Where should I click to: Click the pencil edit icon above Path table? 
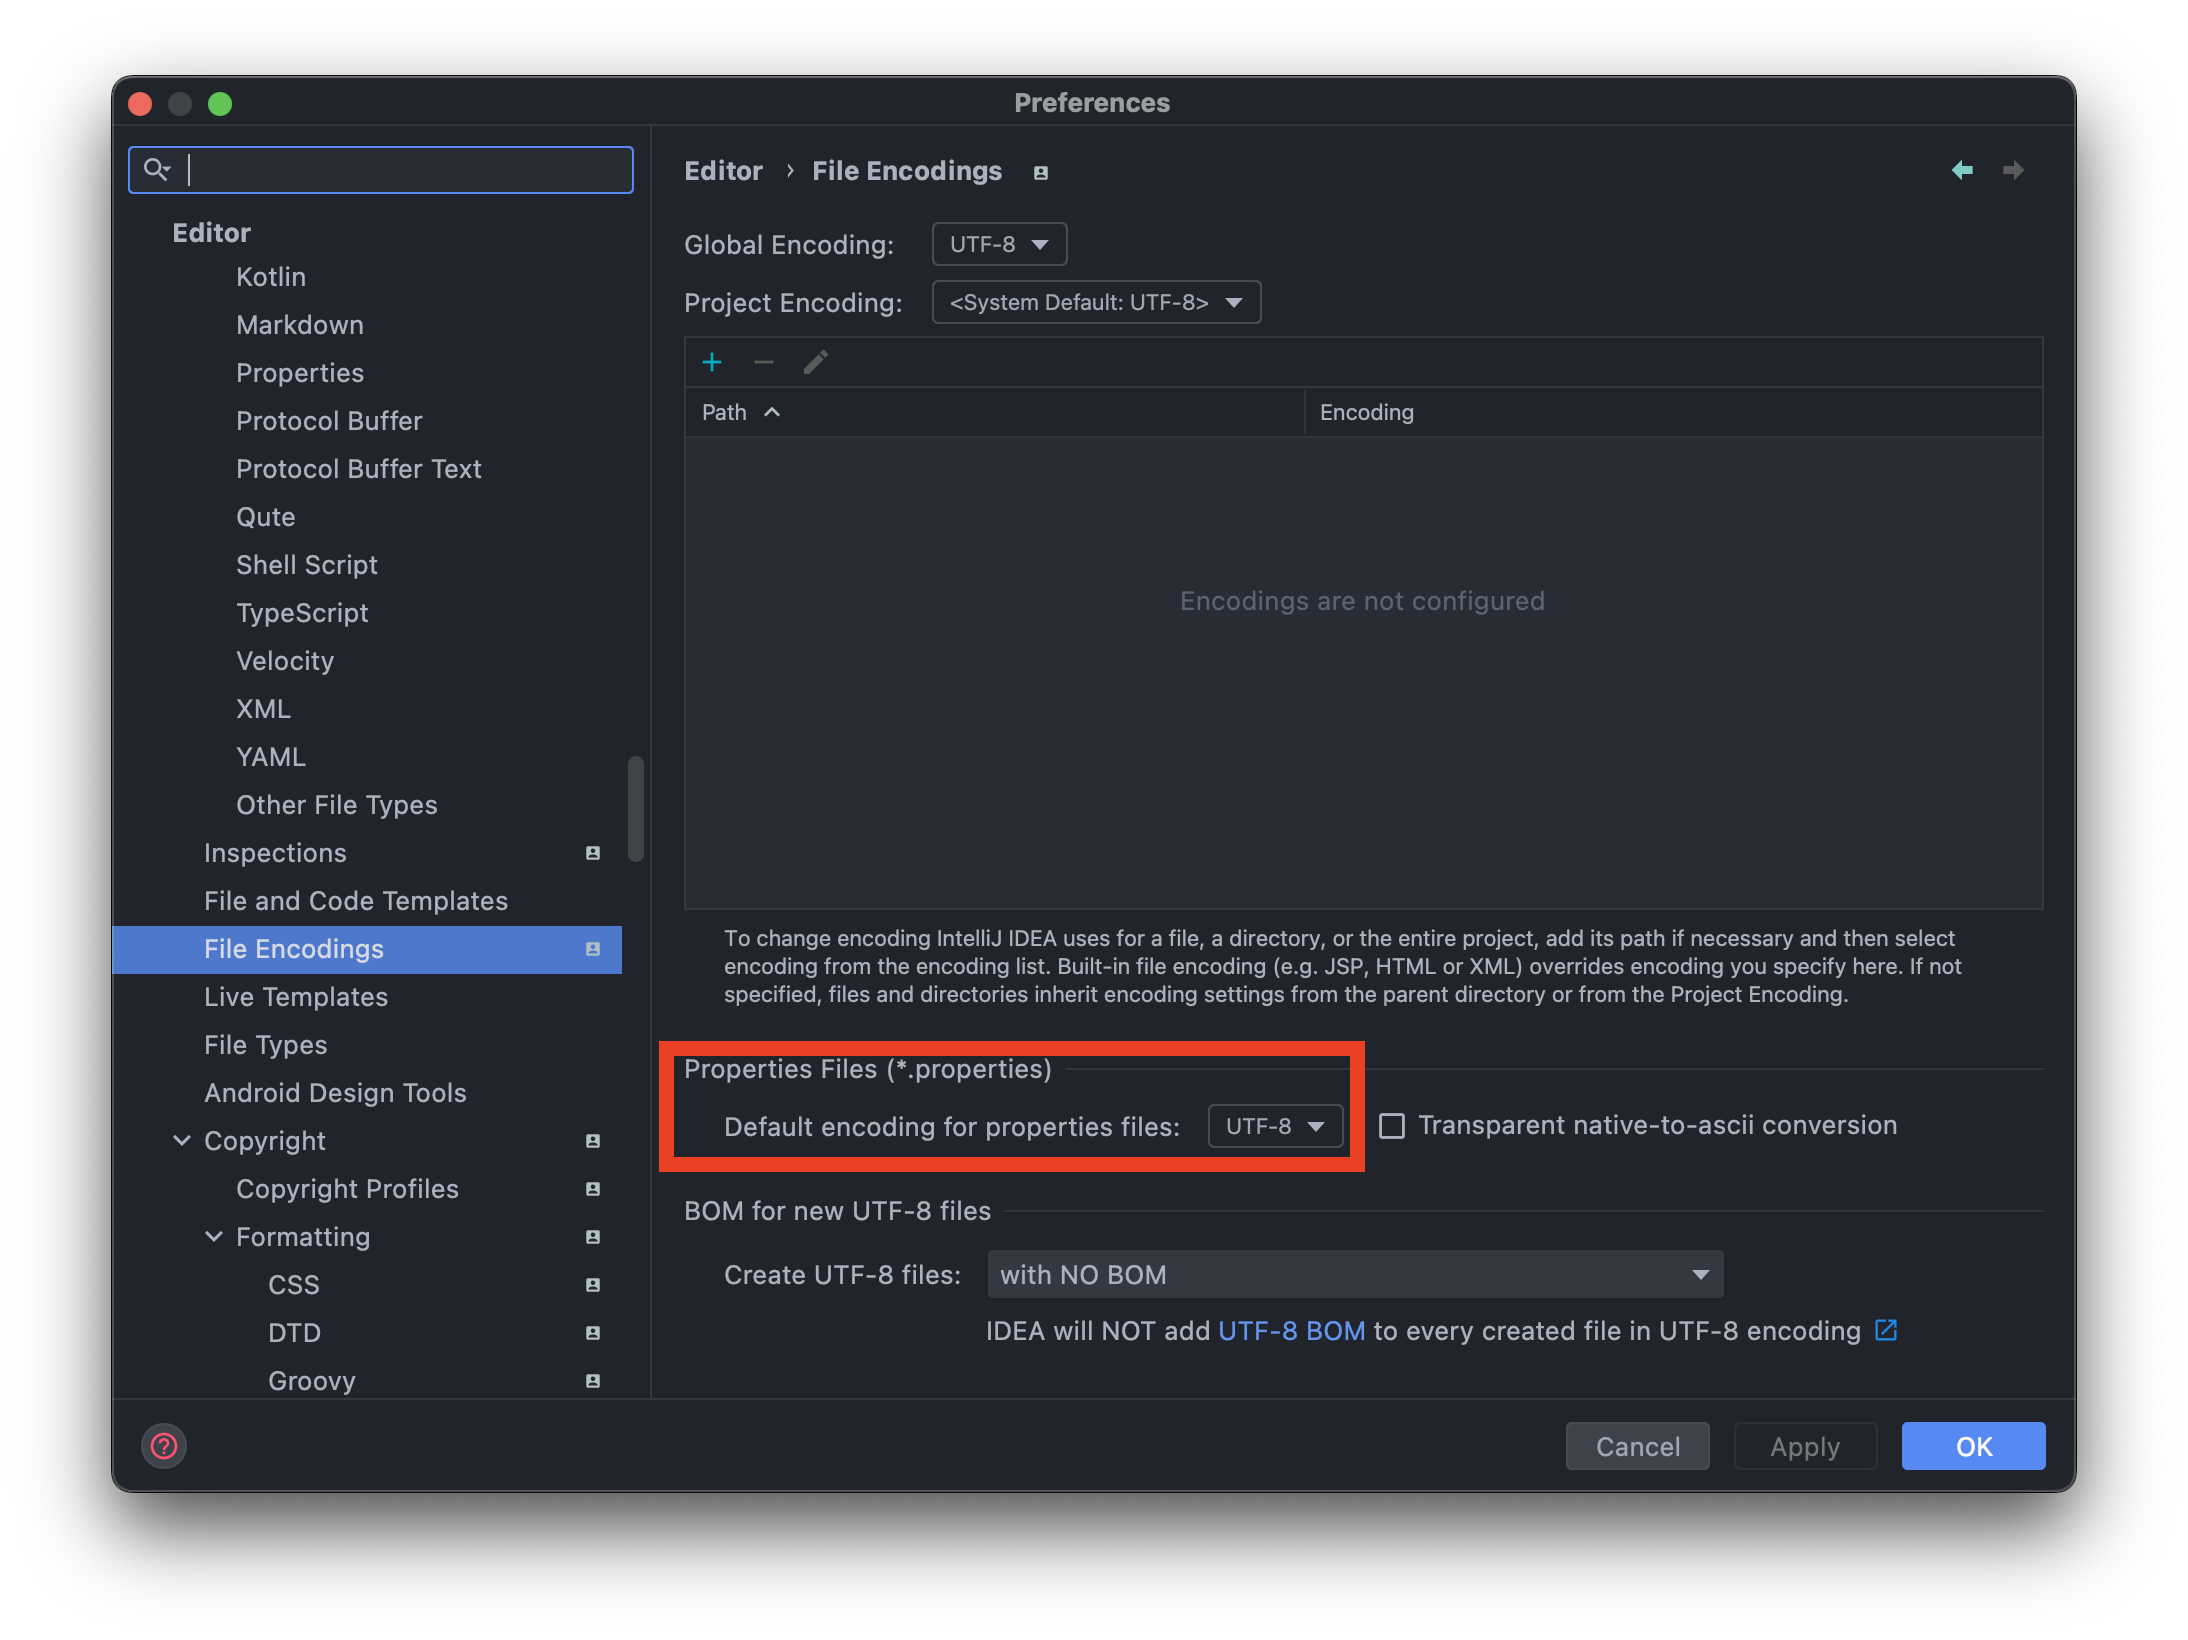pyautogui.click(x=815, y=362)
